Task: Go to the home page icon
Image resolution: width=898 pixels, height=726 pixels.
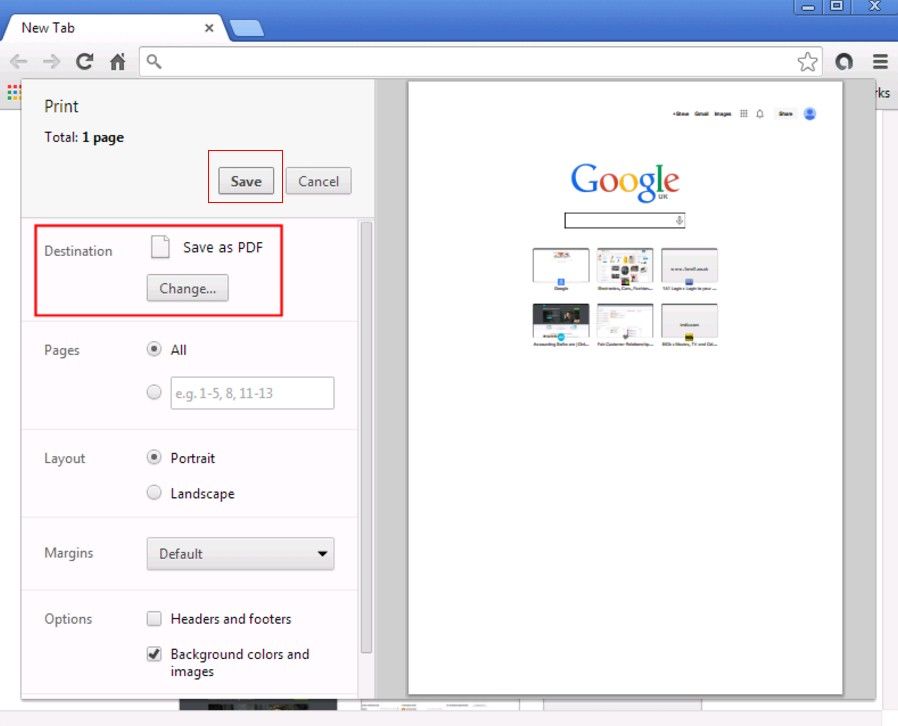Action: 118,61
